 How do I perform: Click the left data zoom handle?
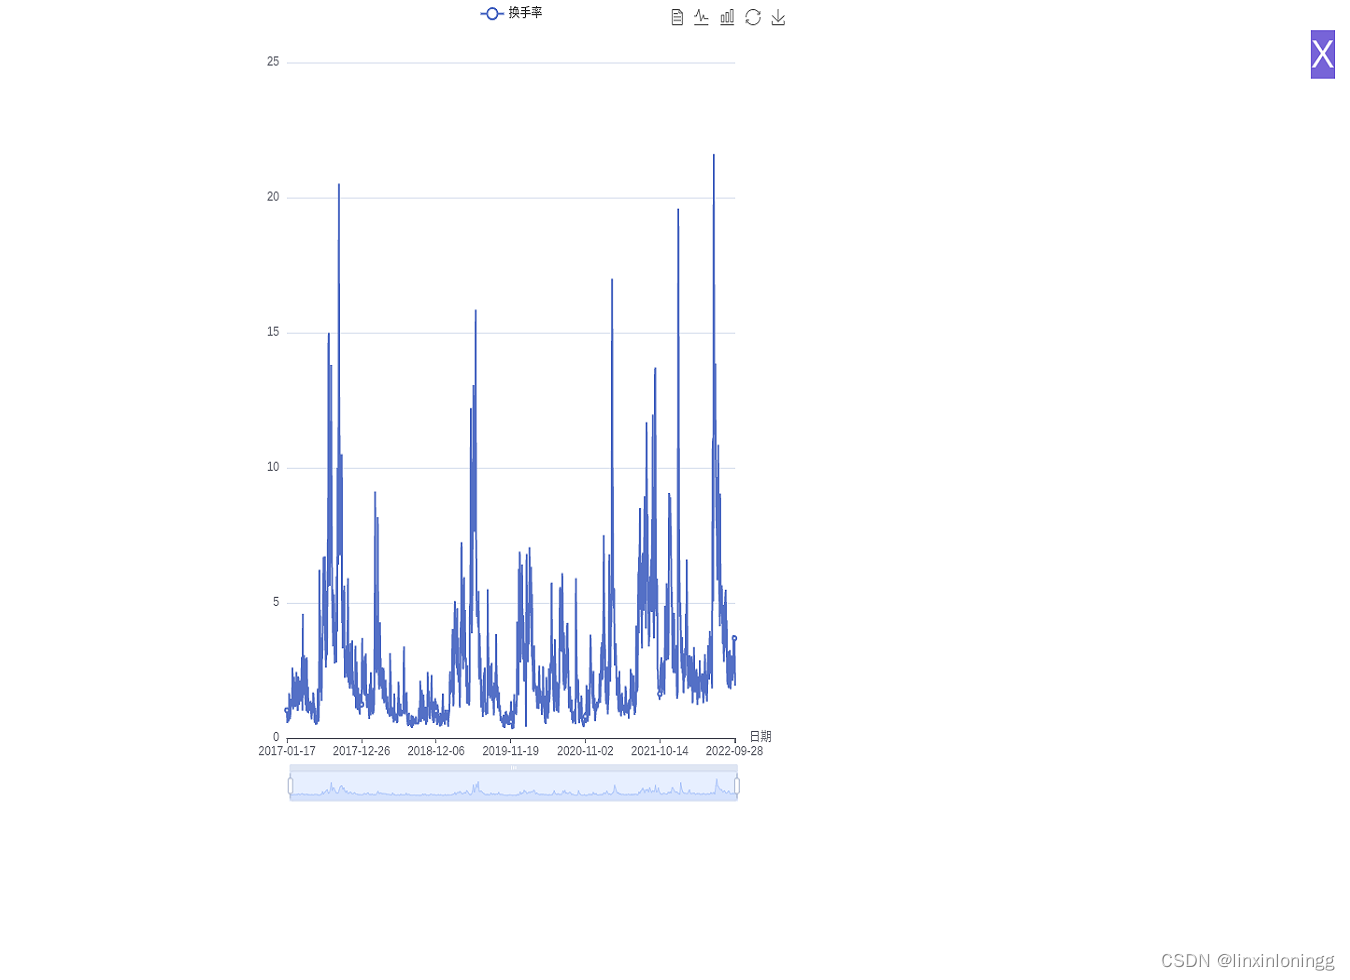(290, 786)
